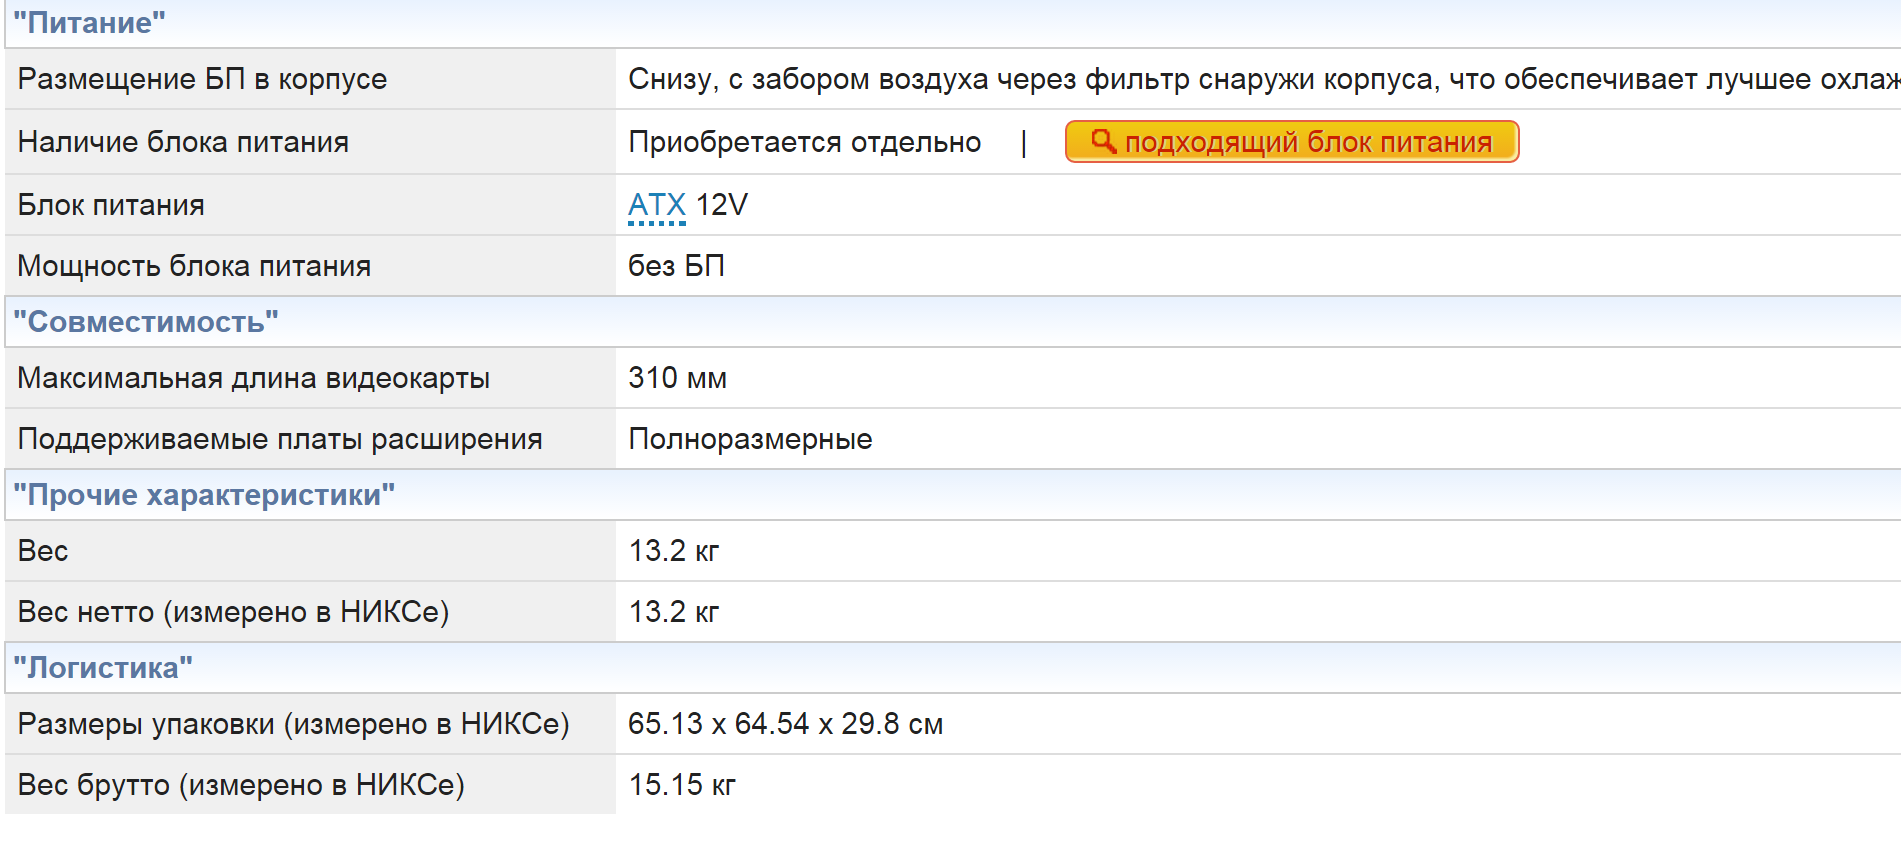Click the "Питание" section header
Screen dimensions: 1901x849
tap(89, 23)
